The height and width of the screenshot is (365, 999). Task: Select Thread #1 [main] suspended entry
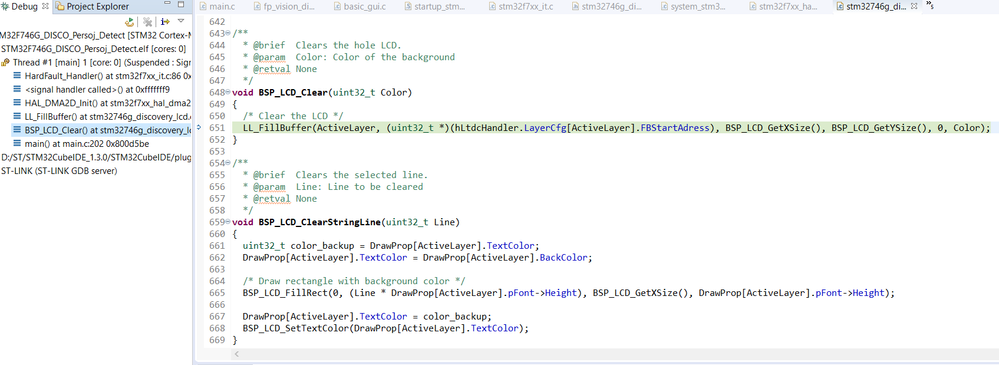(x=96, y=62)
